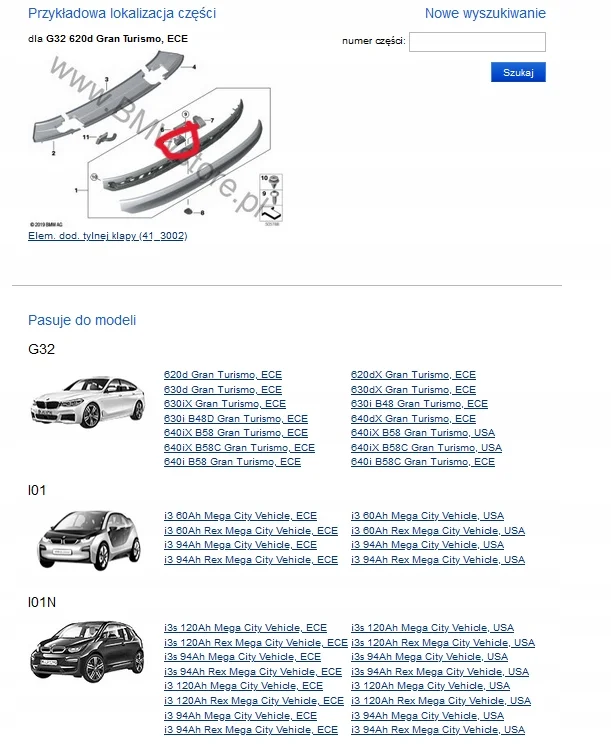The image size is (611, 749).
Task: Open Nowe wyszukiwanie link
Action: point(485,13)
